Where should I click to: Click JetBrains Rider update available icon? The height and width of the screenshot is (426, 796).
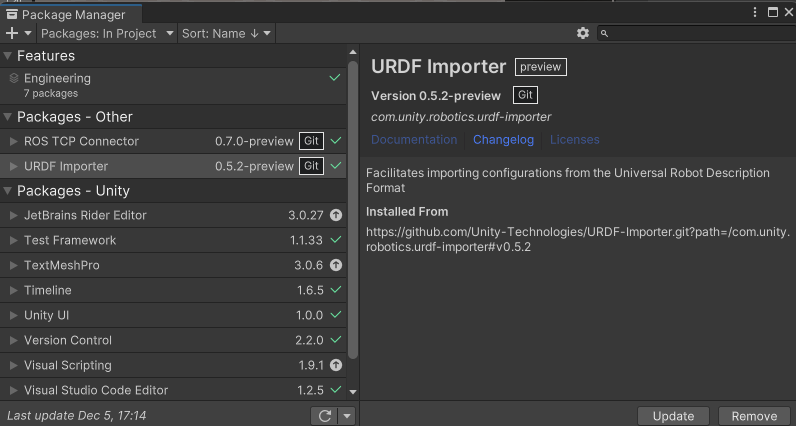coord(336,215)
